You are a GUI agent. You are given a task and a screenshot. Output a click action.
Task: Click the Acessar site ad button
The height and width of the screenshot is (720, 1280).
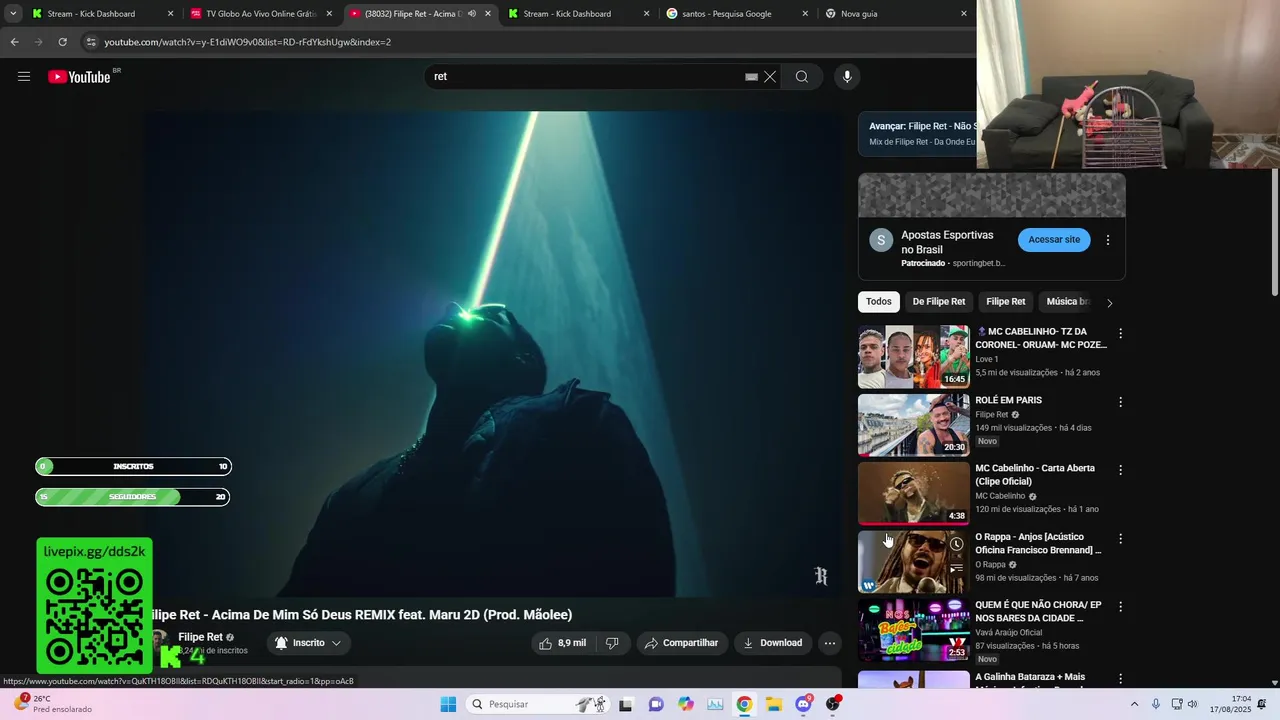[1054, 240]
